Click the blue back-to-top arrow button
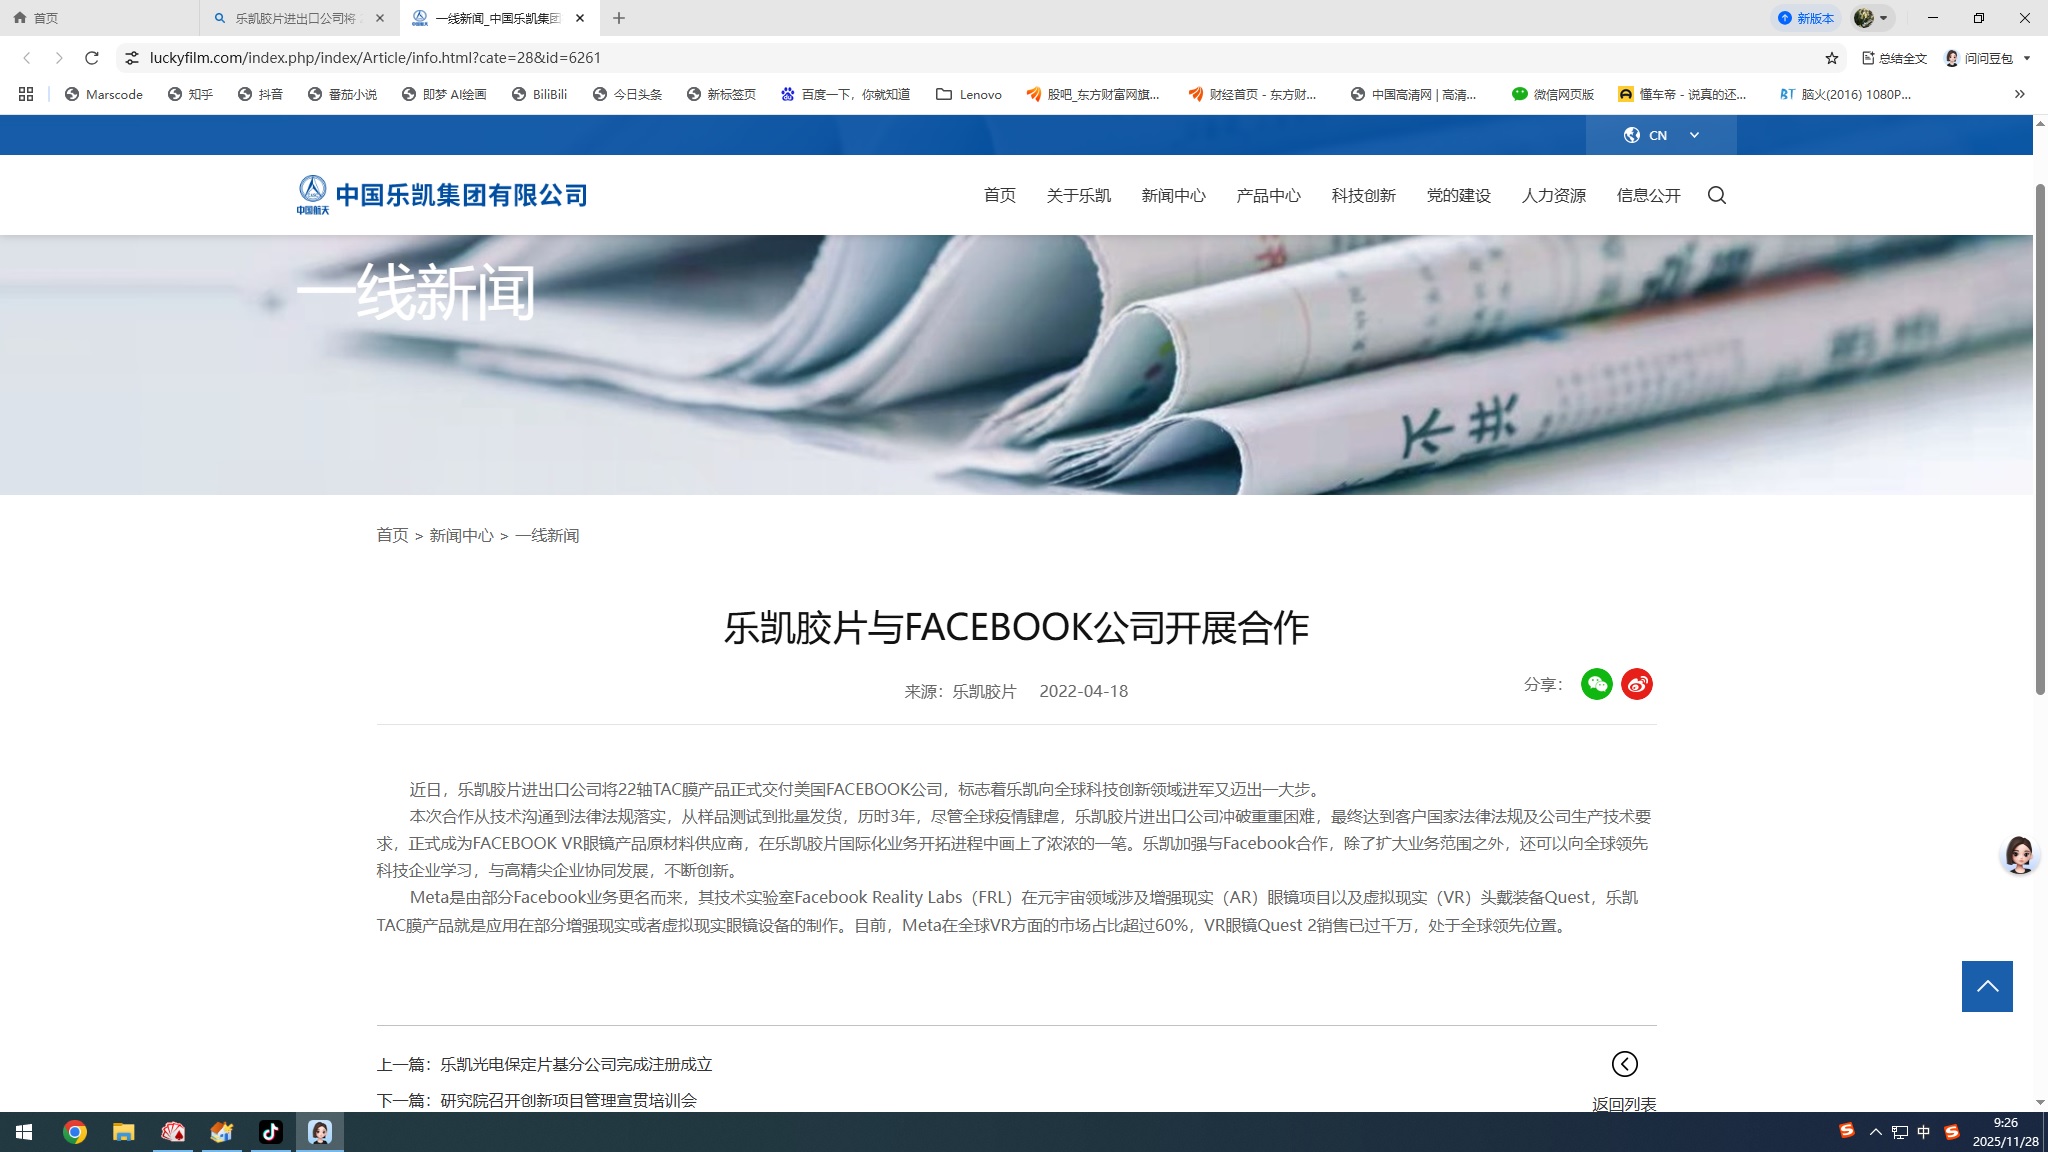The image size is (2048, 1152). (1987, 986)
